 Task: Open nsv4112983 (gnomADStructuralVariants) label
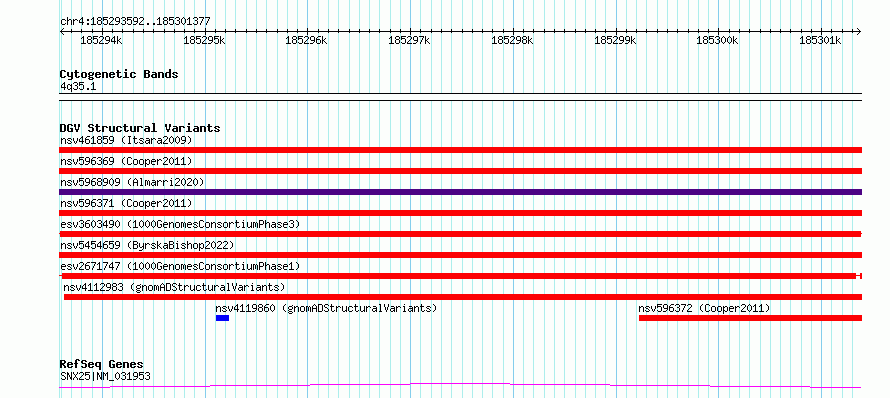click(174, 287)
